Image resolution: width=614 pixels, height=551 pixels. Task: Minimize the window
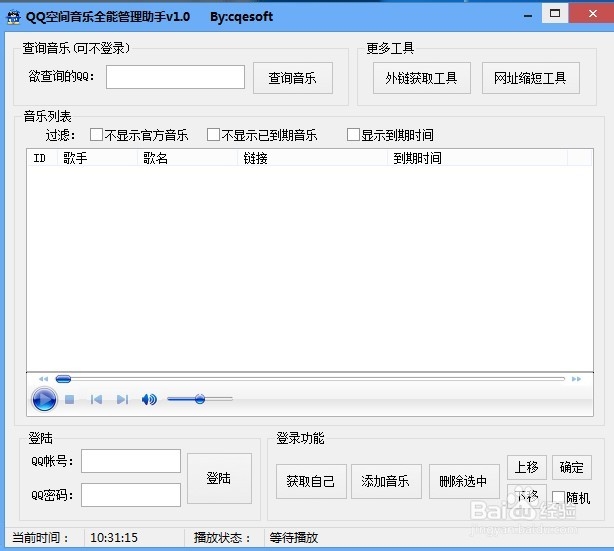tap(527, 16)
